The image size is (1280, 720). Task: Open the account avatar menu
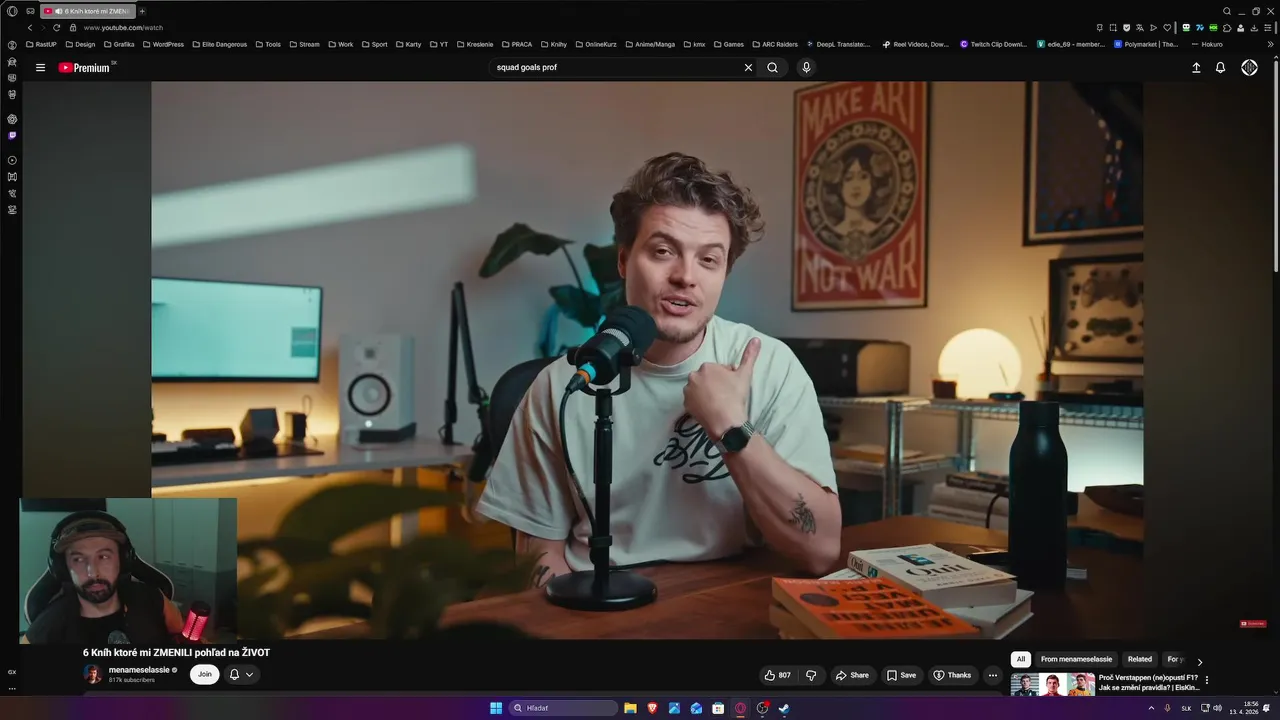point(1249,68)
